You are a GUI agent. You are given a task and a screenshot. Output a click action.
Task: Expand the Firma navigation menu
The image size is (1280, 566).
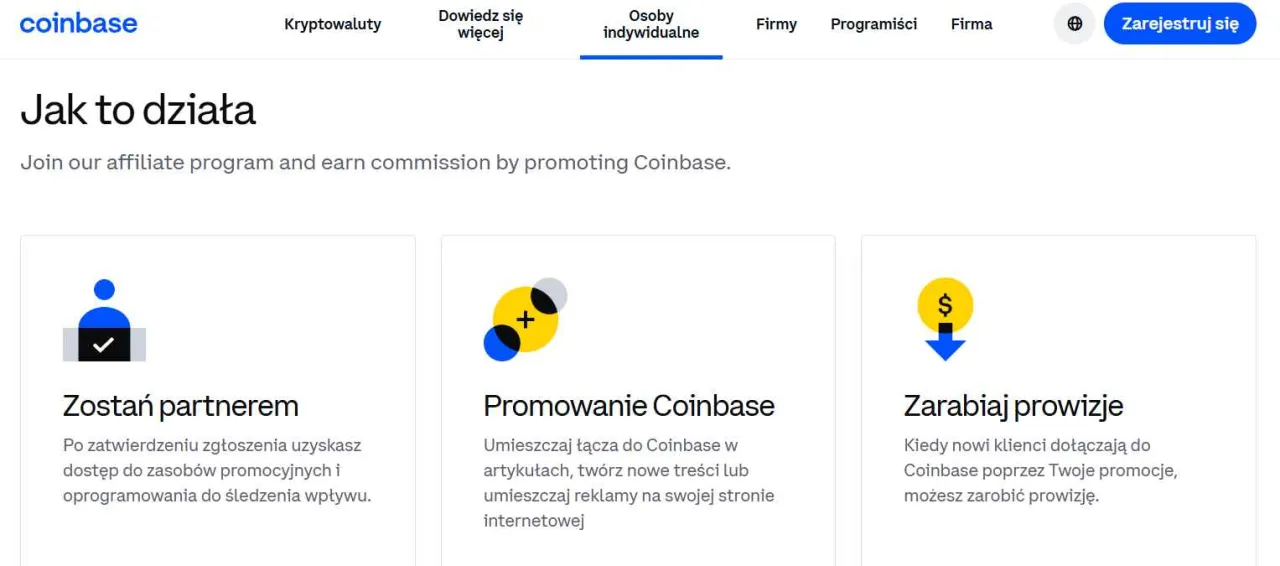pyautogui.click(x=971, y=24)
